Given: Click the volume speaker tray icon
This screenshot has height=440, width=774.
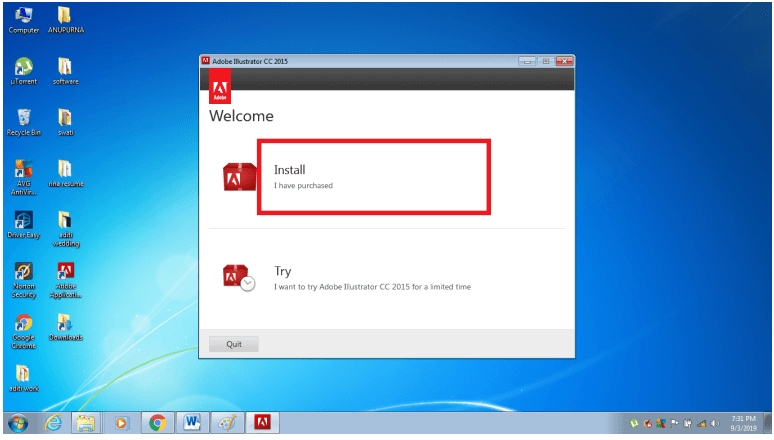Looking at the screenshot, I should tap(715, 423).
